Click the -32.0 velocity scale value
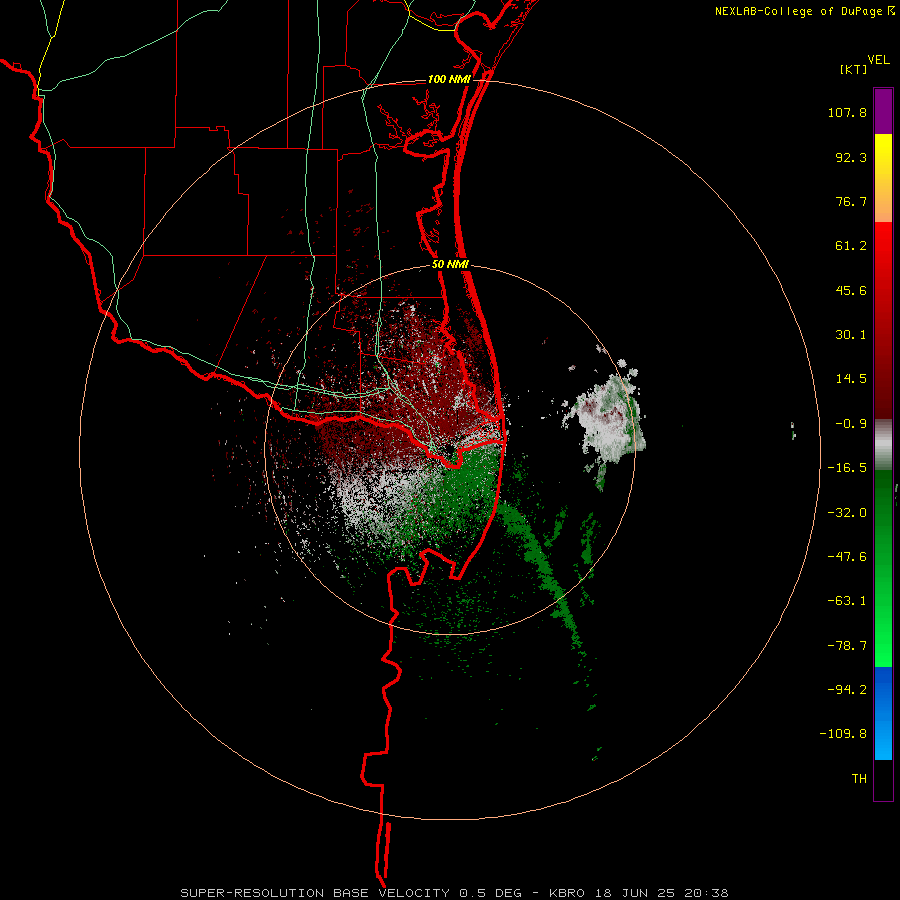 [847, 513]
